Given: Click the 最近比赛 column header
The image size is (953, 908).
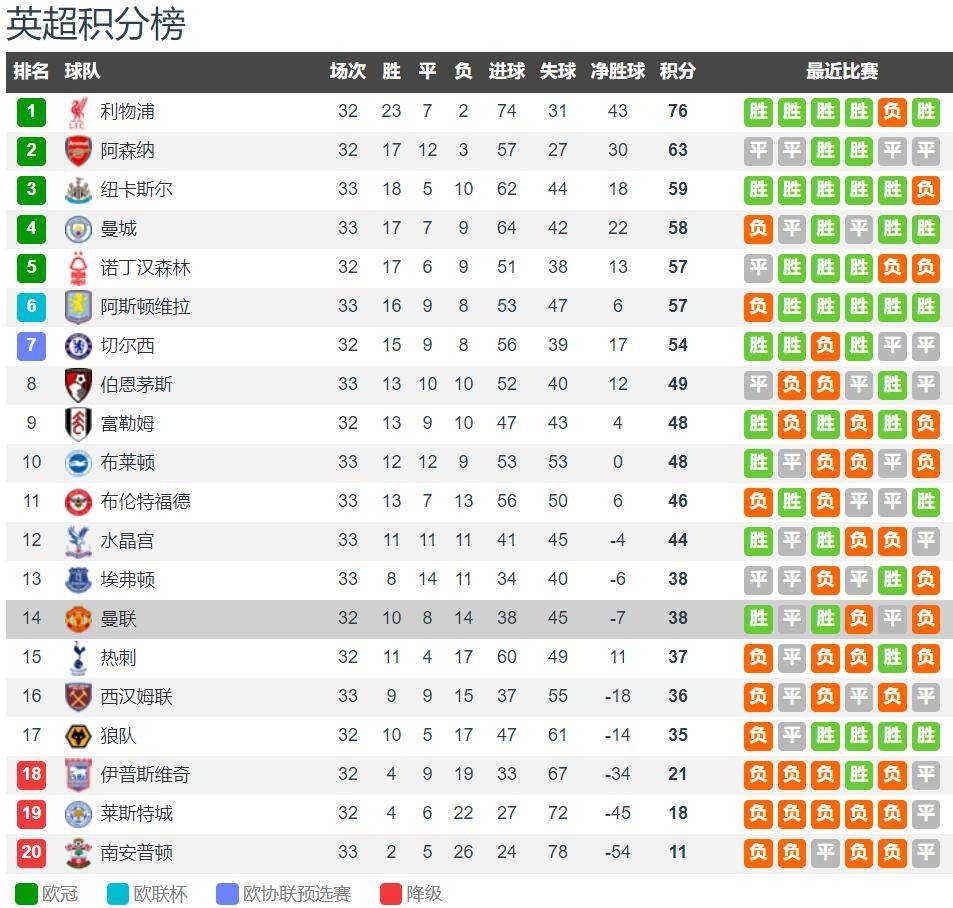Looking at the screenshot, I should click(842, 72).
